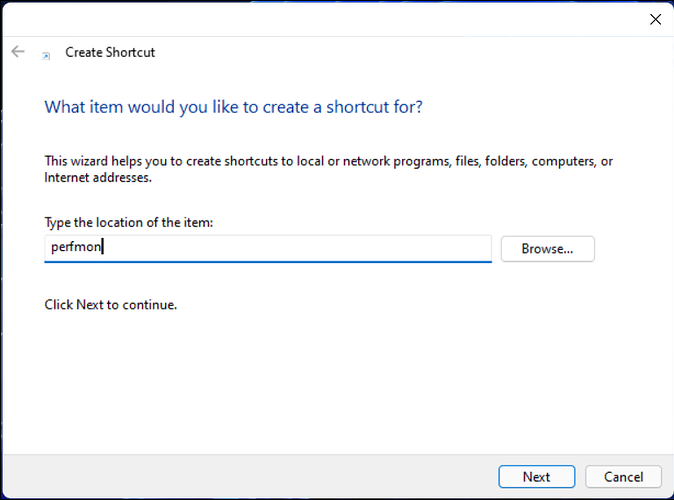Click the blank area of the location box after perfmon

[297, 247]
